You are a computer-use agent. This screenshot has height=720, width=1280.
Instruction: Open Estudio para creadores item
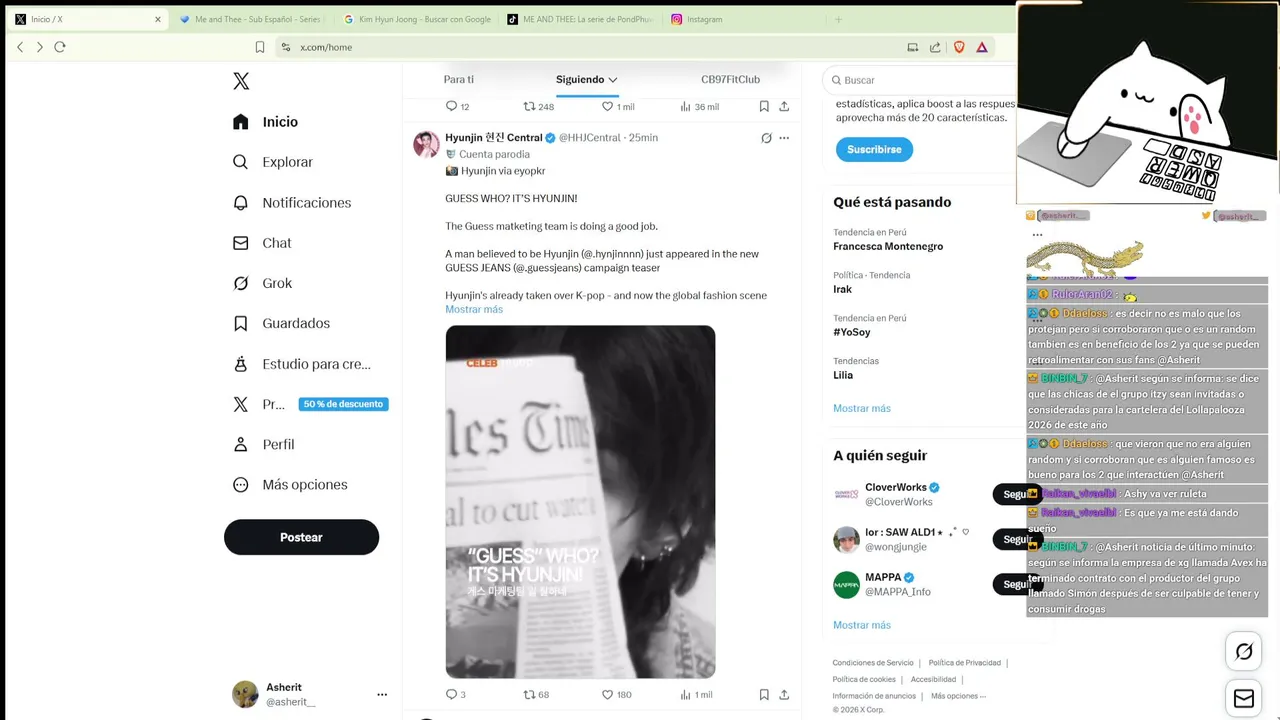click(301, 364)
